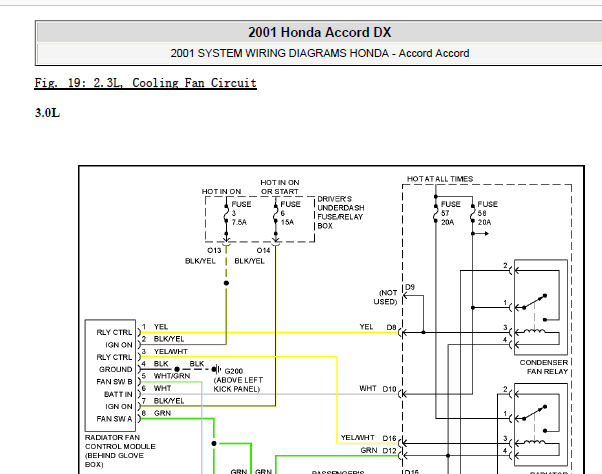Click the 'D8' terminal label
602x474 pixels.
[391, 327]
